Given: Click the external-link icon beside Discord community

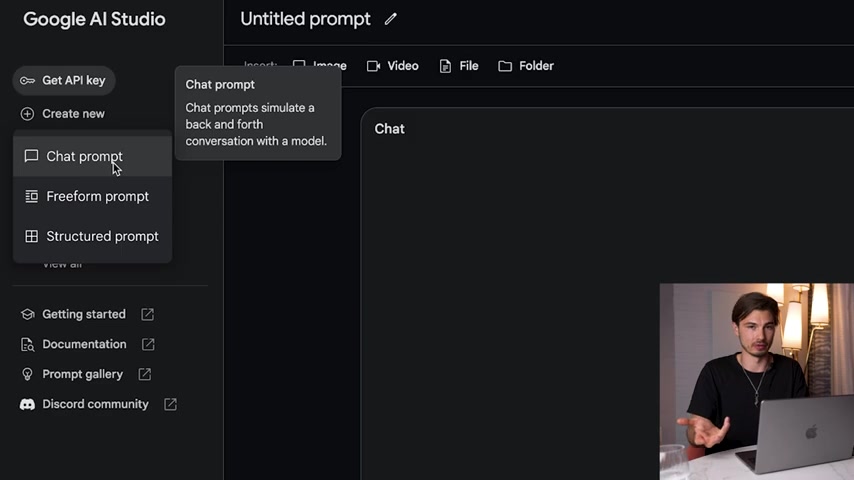Looking at the screenshot, I should coord(170,404).
